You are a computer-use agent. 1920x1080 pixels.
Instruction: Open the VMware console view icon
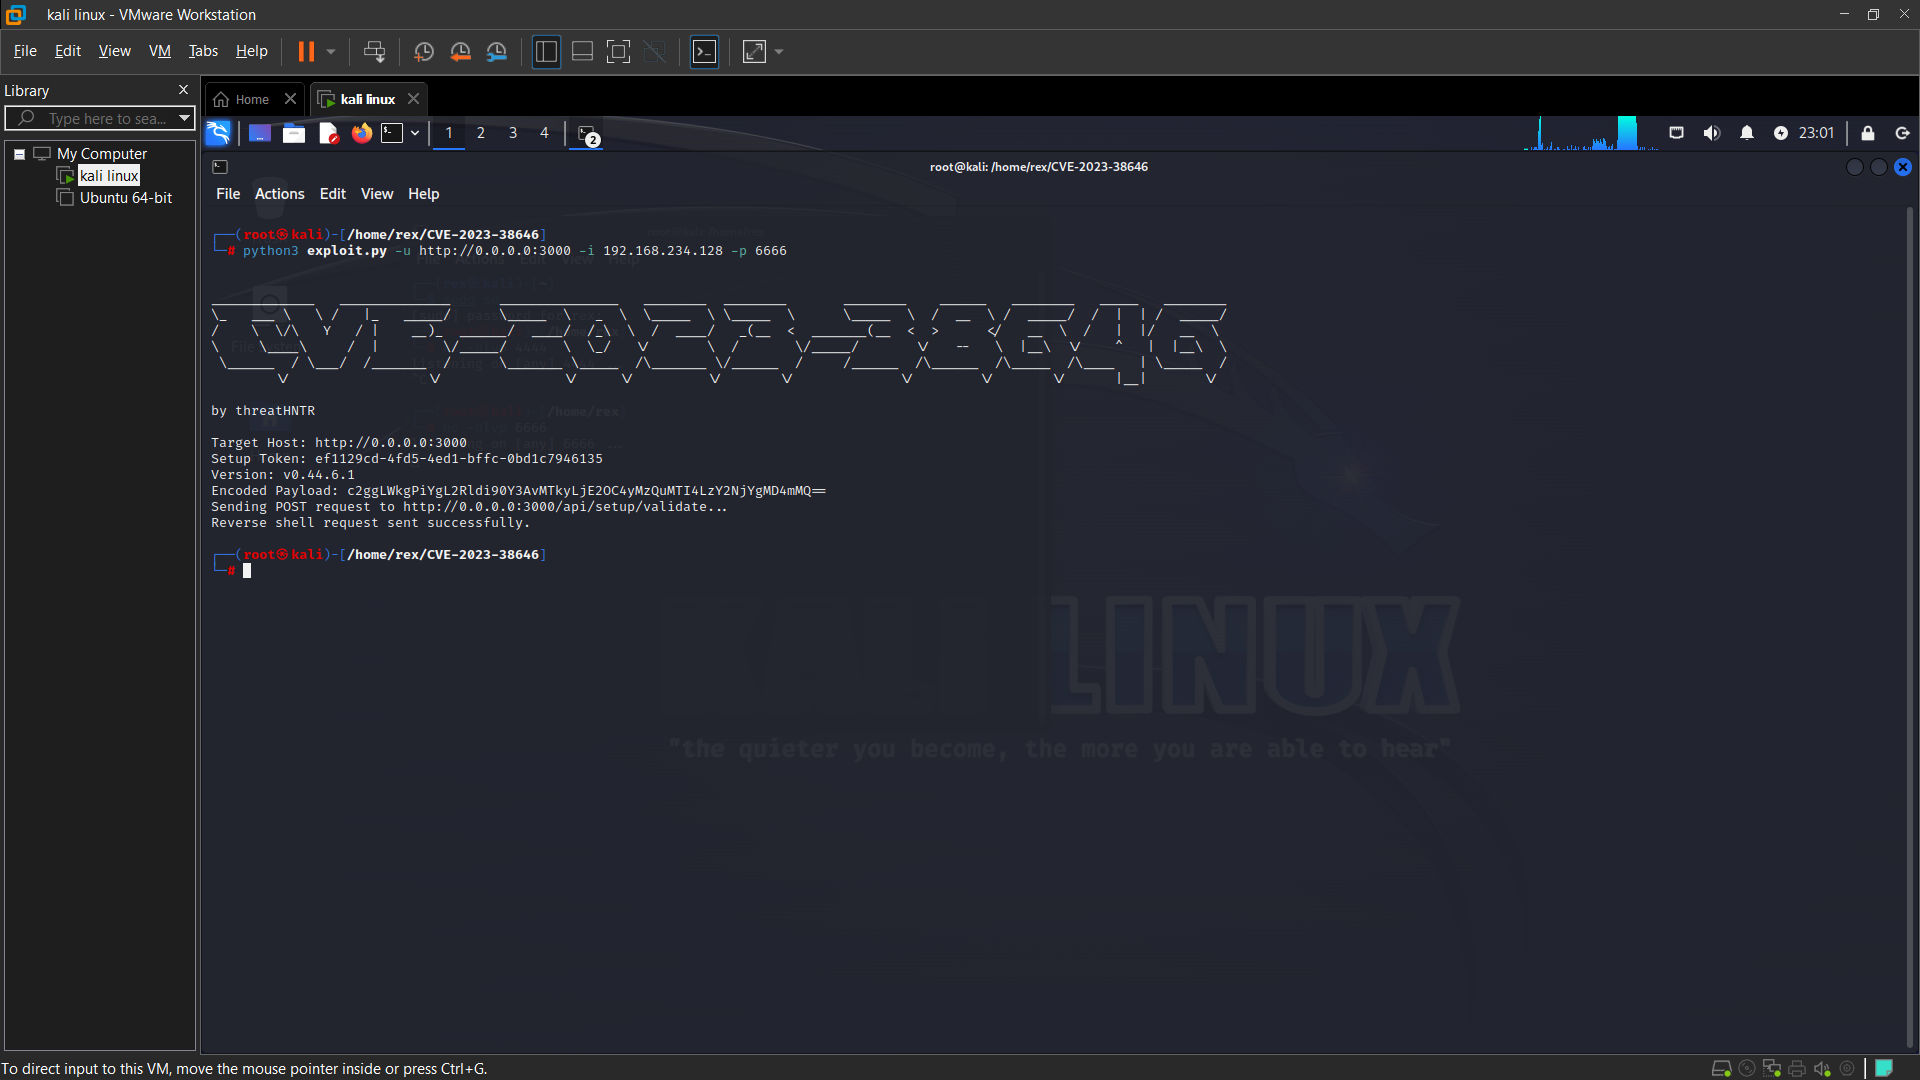tap(704, 51)
